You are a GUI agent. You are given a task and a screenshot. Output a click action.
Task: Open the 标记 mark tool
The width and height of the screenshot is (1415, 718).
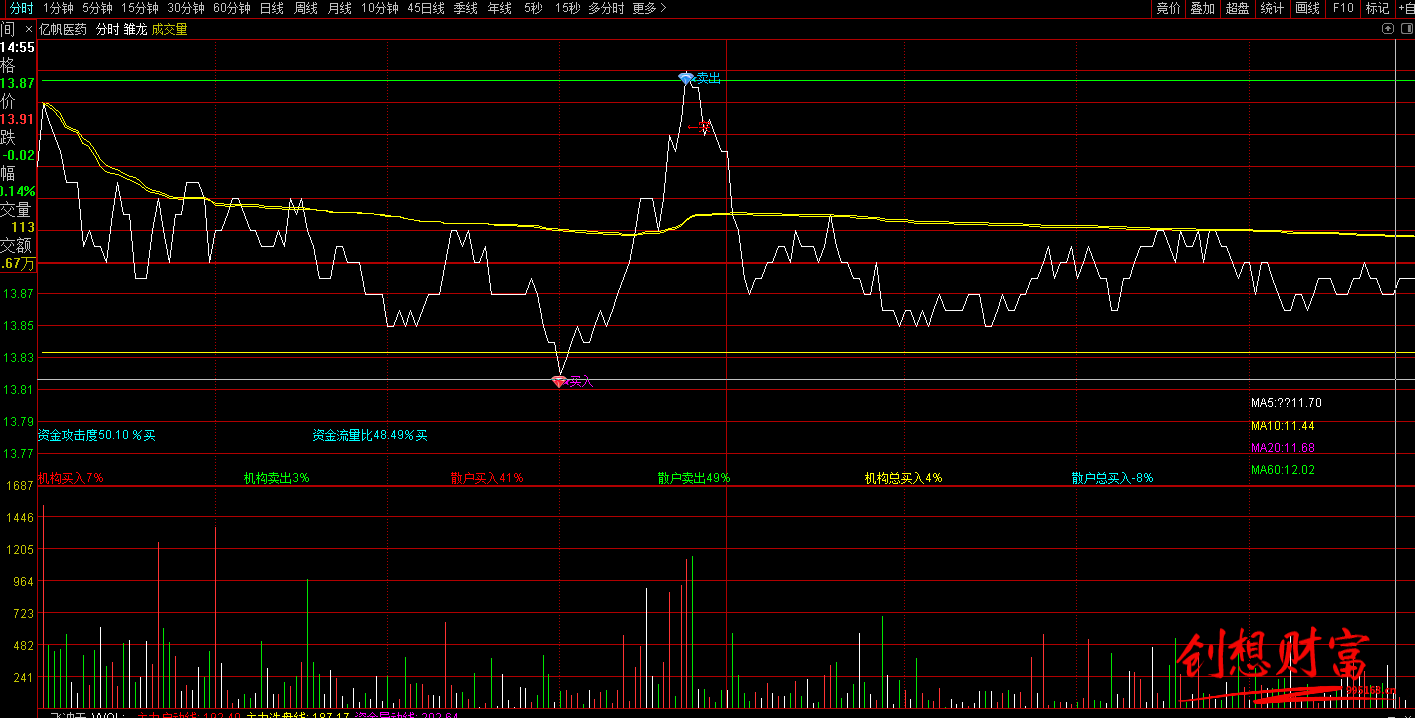tap(1377, 8)
